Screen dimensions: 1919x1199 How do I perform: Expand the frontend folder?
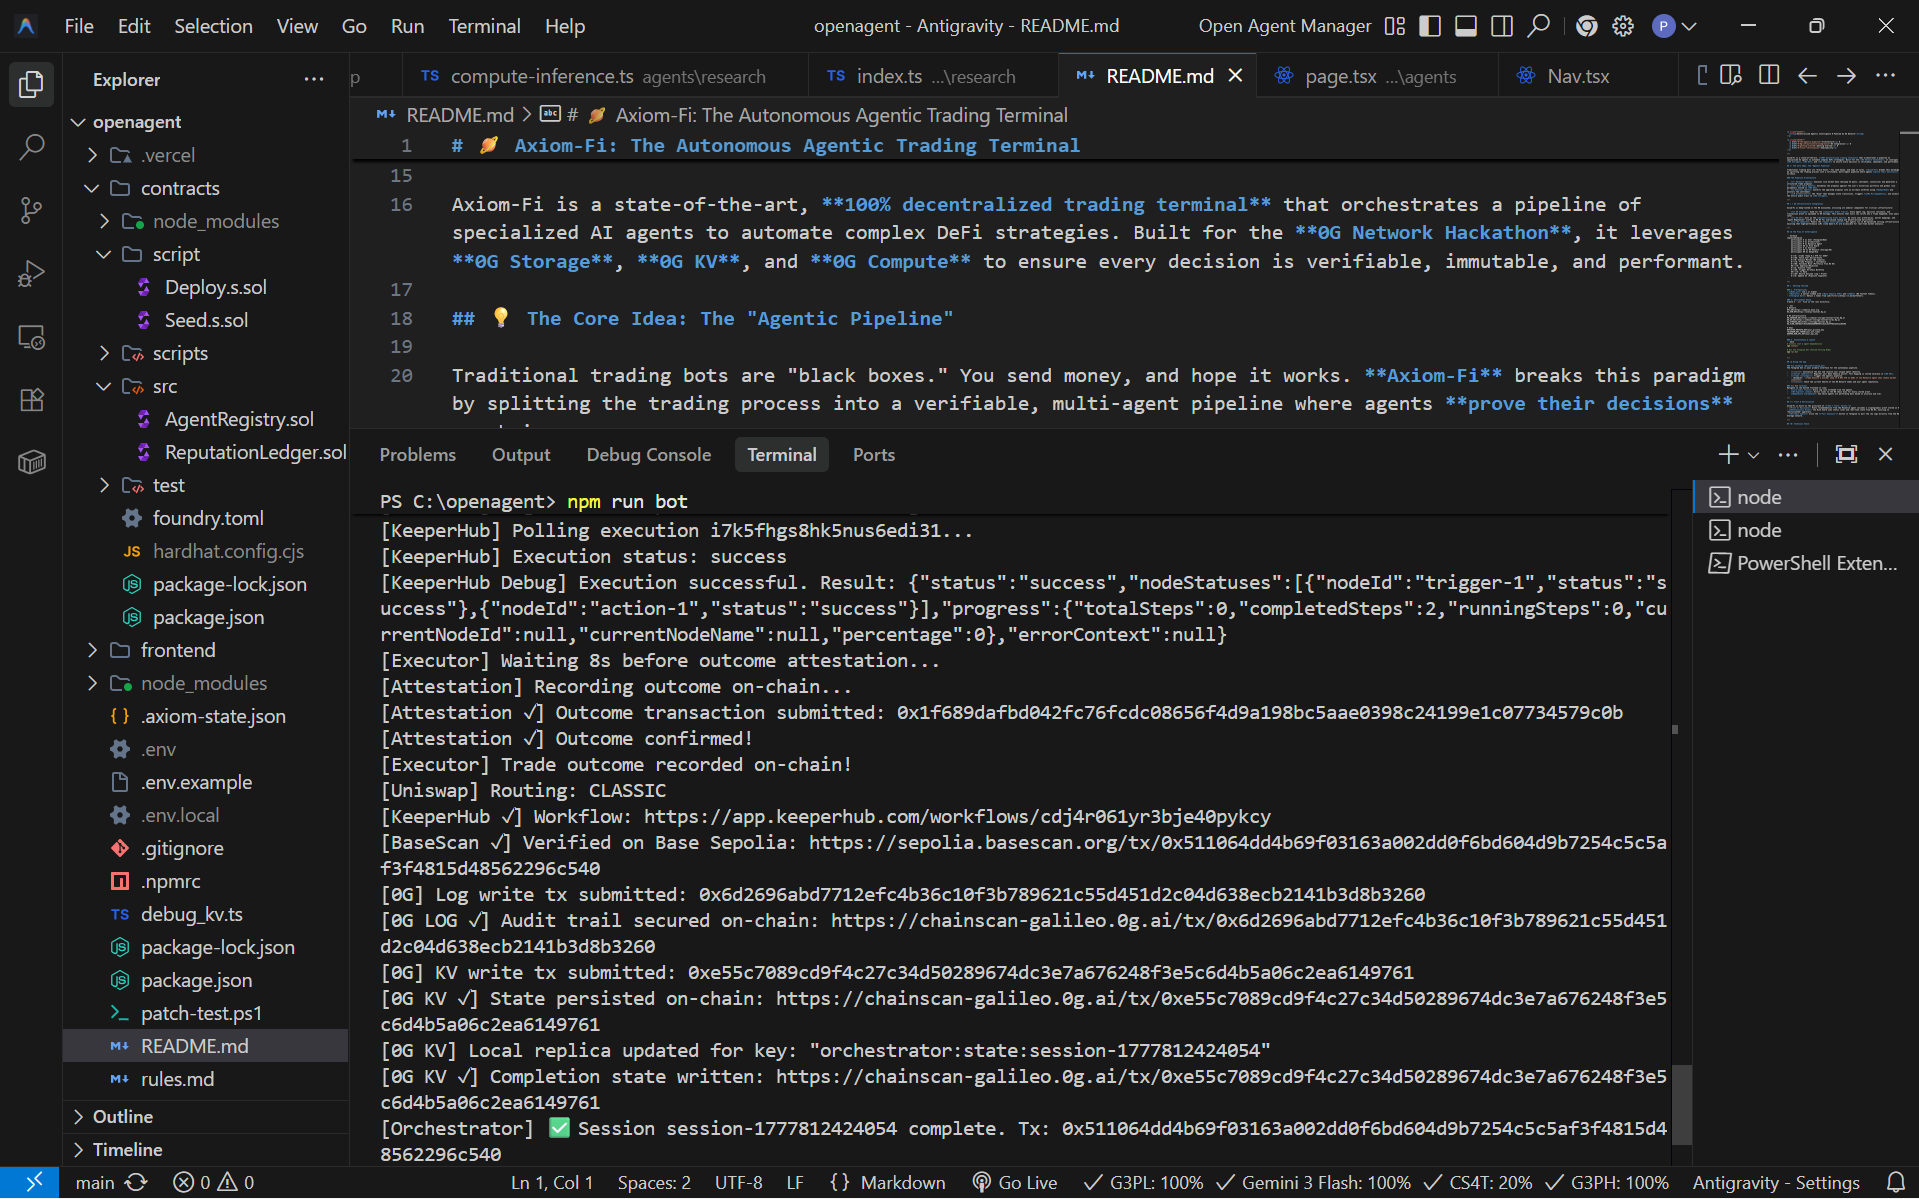[92, 650]
